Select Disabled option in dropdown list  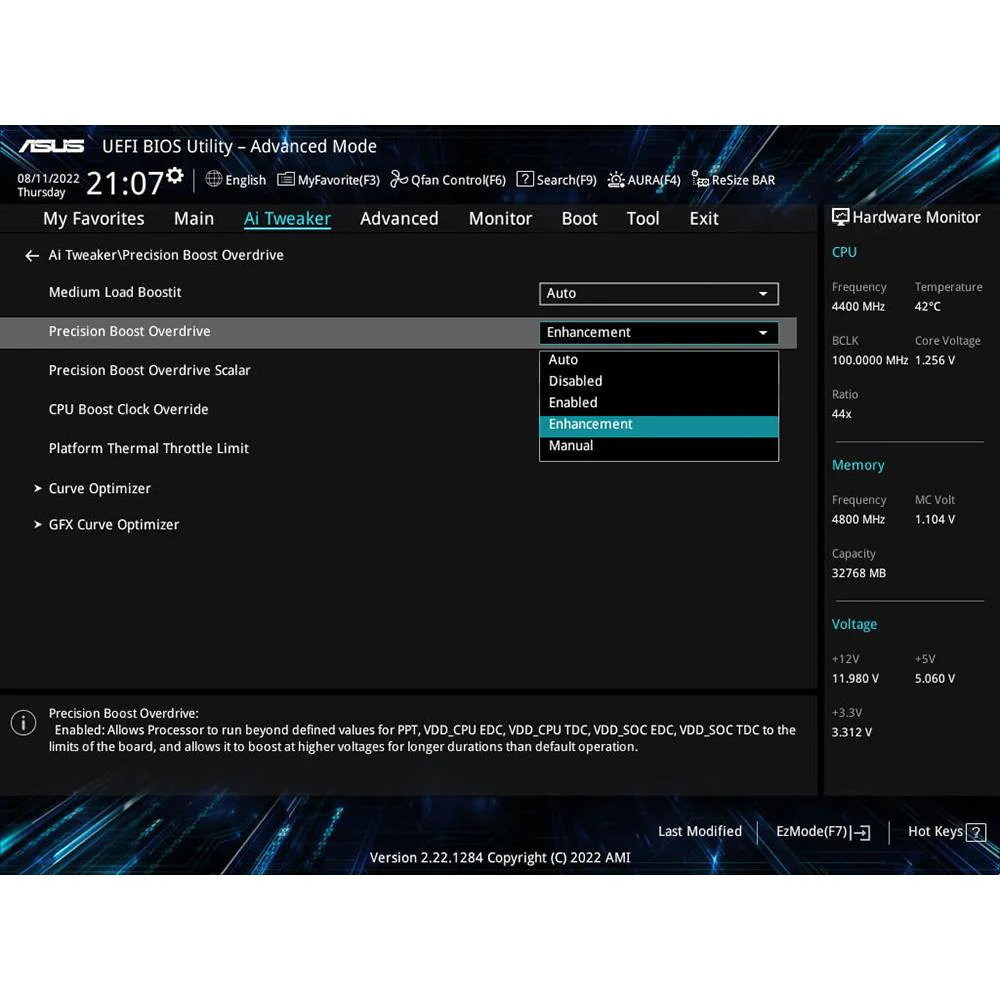point(658,381)
